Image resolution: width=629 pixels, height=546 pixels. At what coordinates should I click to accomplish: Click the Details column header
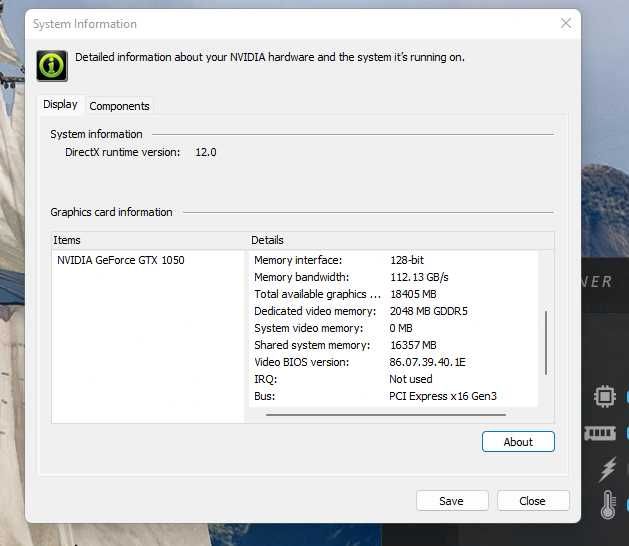click(x=401, y=240)
